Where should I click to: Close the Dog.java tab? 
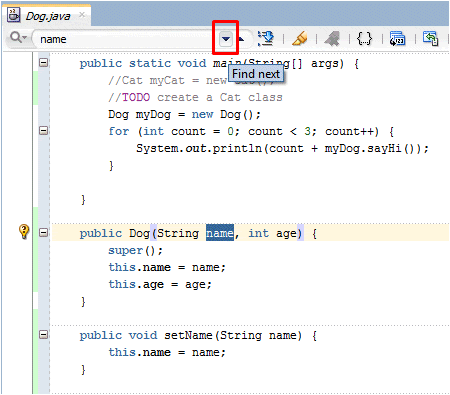(x=82, y=15)
